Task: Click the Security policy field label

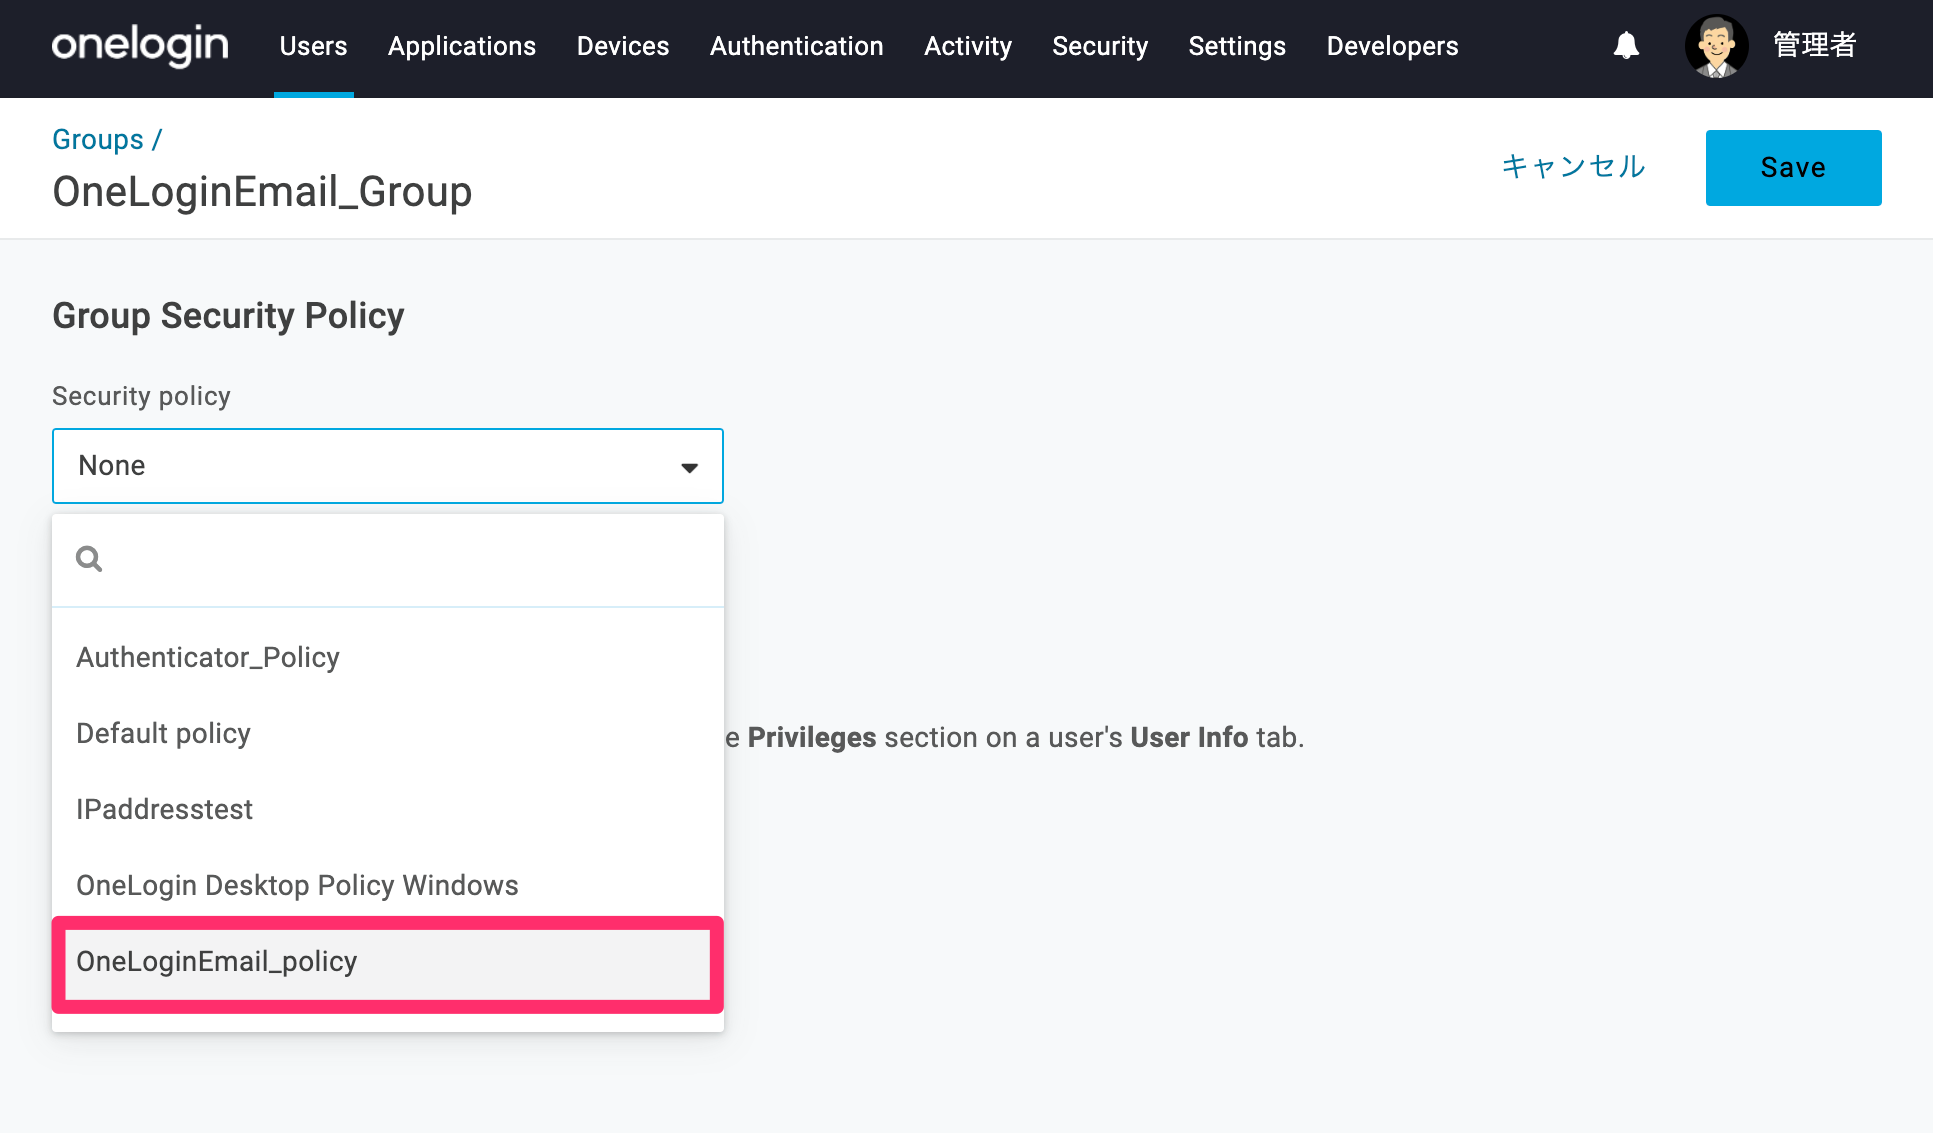Action: pos(141,396)
